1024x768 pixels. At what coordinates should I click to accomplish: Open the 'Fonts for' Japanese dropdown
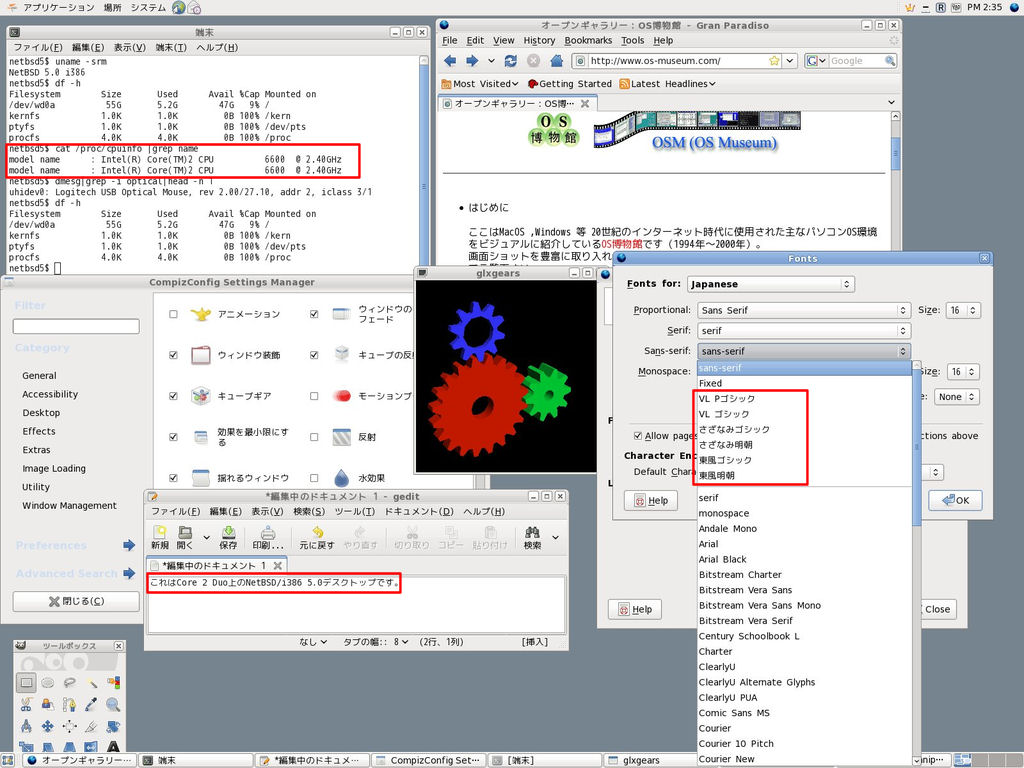click(x=771, y=284)
